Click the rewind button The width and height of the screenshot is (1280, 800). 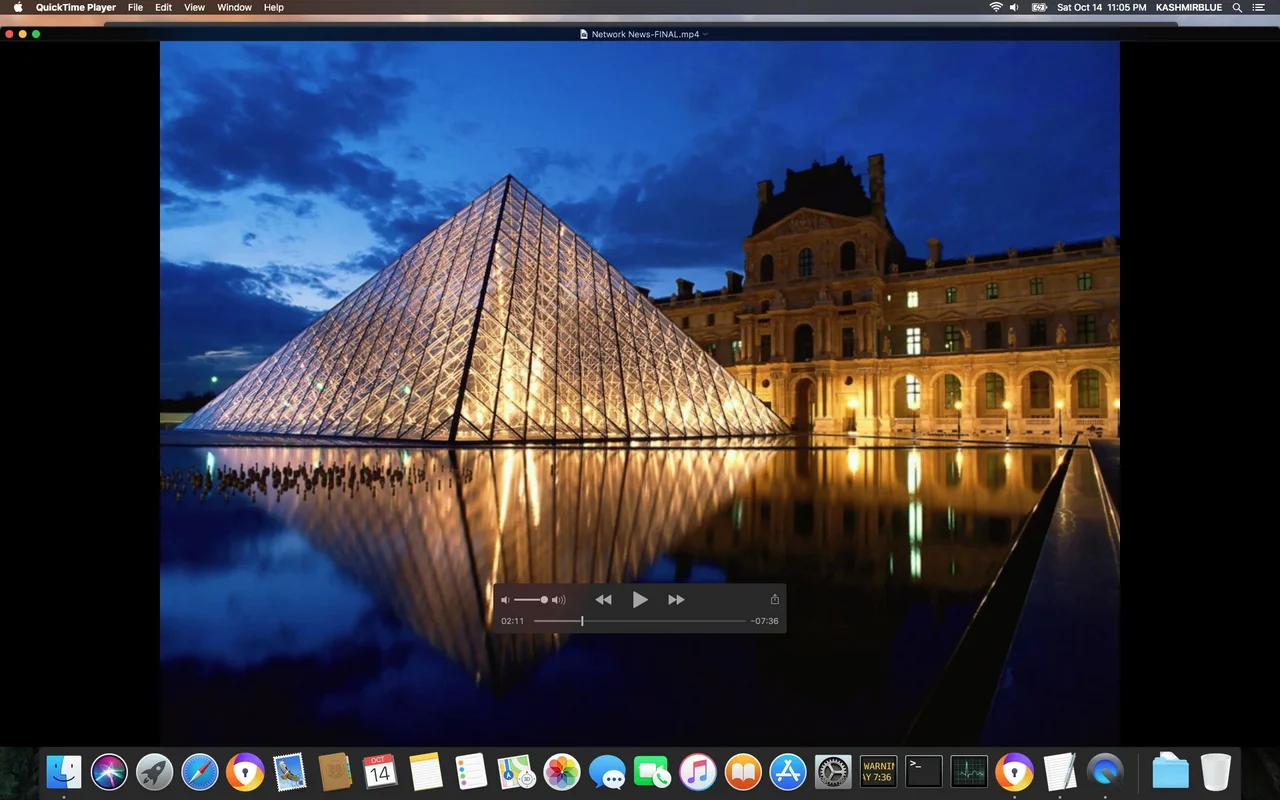tap(603, 600)
